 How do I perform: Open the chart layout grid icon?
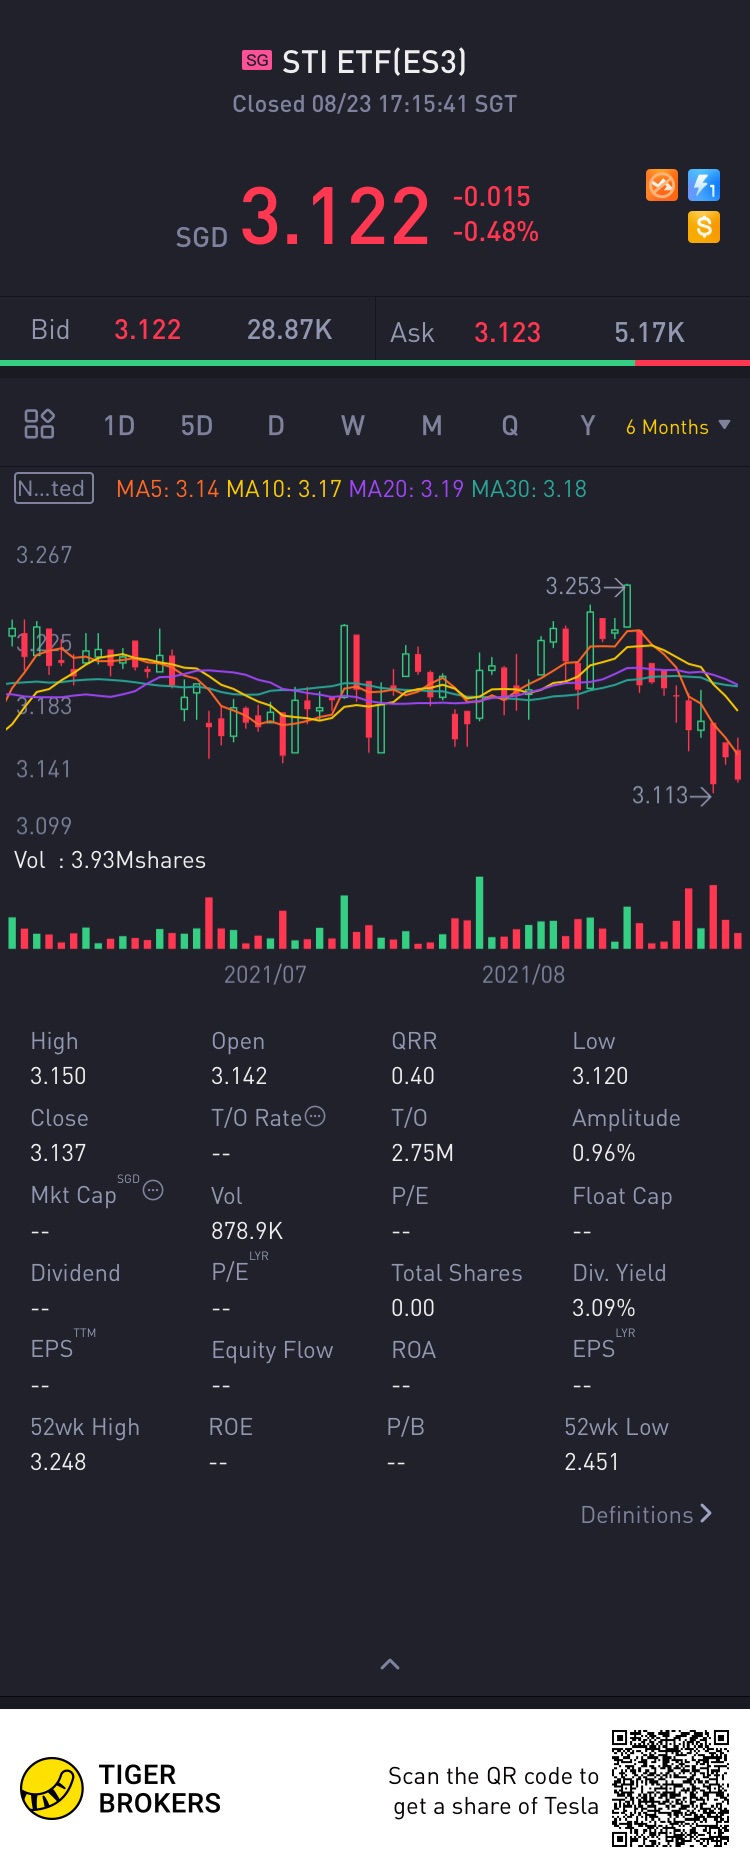coord(39,424)
